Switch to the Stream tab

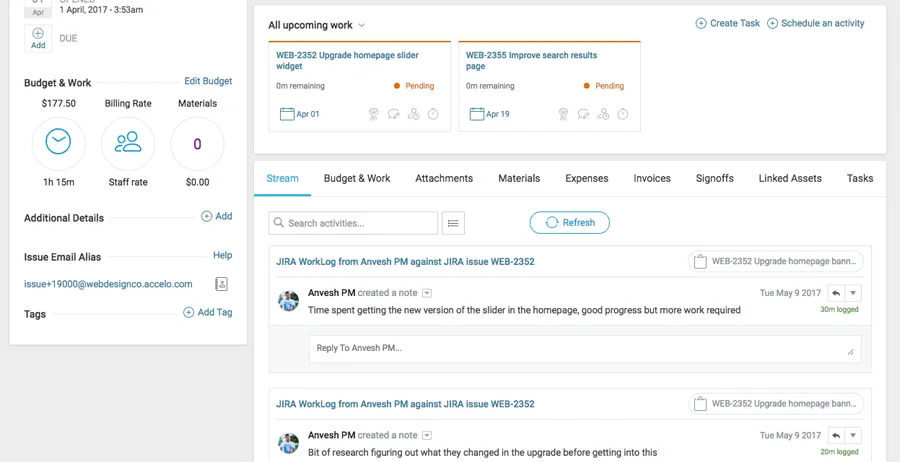pos(282,178)
